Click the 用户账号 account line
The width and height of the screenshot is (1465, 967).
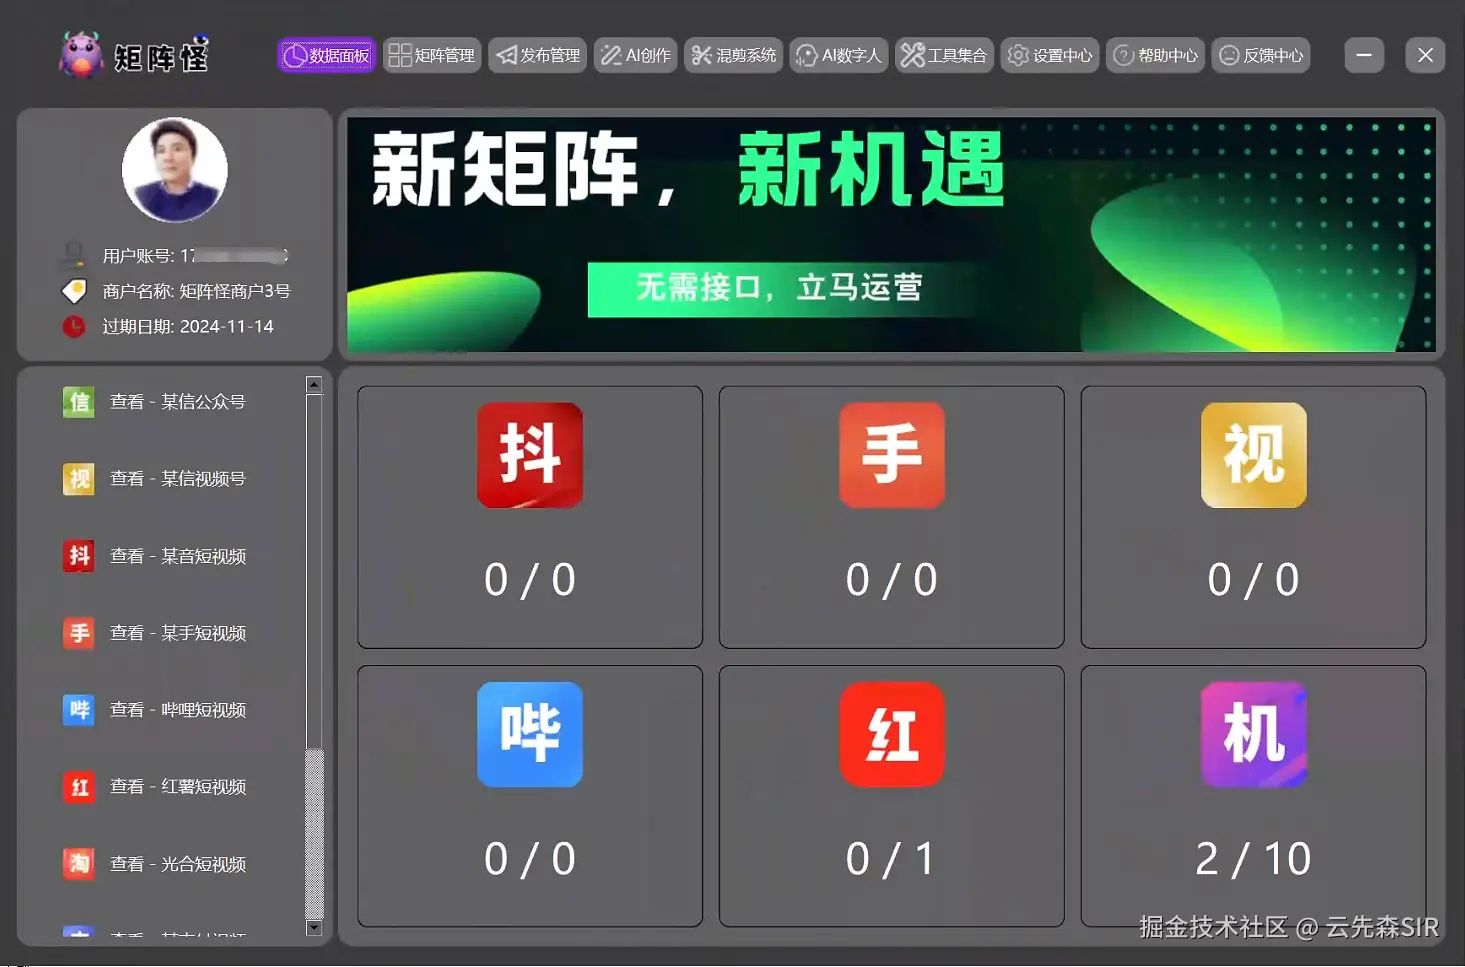[x=195, y=256]
